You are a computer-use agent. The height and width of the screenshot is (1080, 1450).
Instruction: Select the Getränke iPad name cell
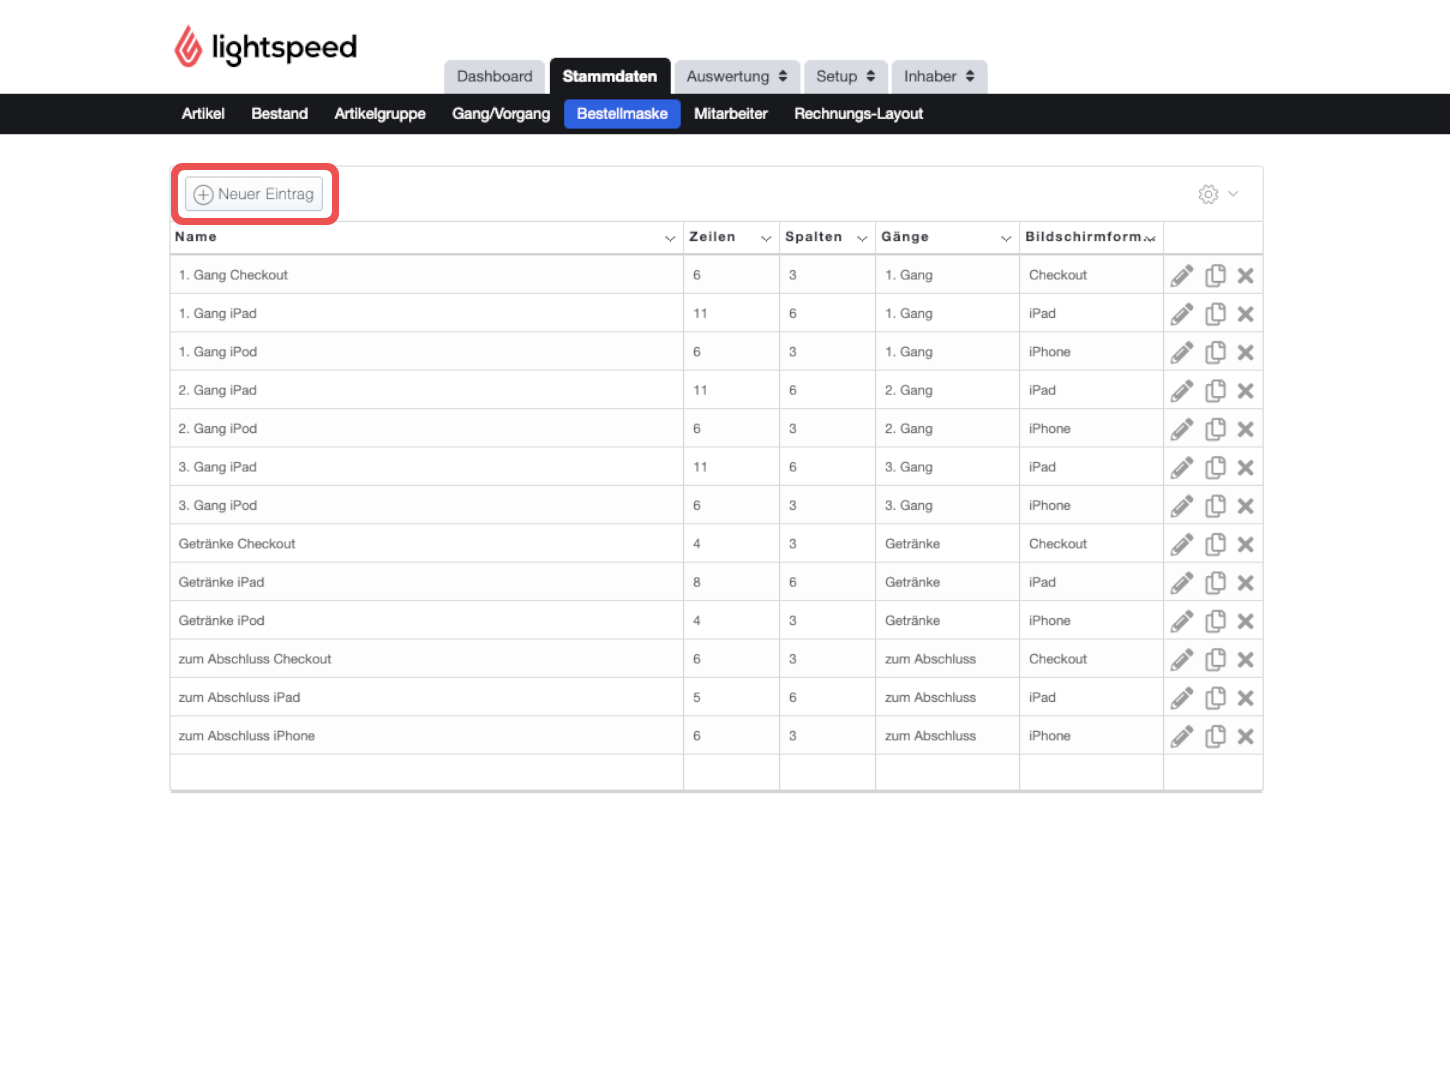(x=427, y=582)
